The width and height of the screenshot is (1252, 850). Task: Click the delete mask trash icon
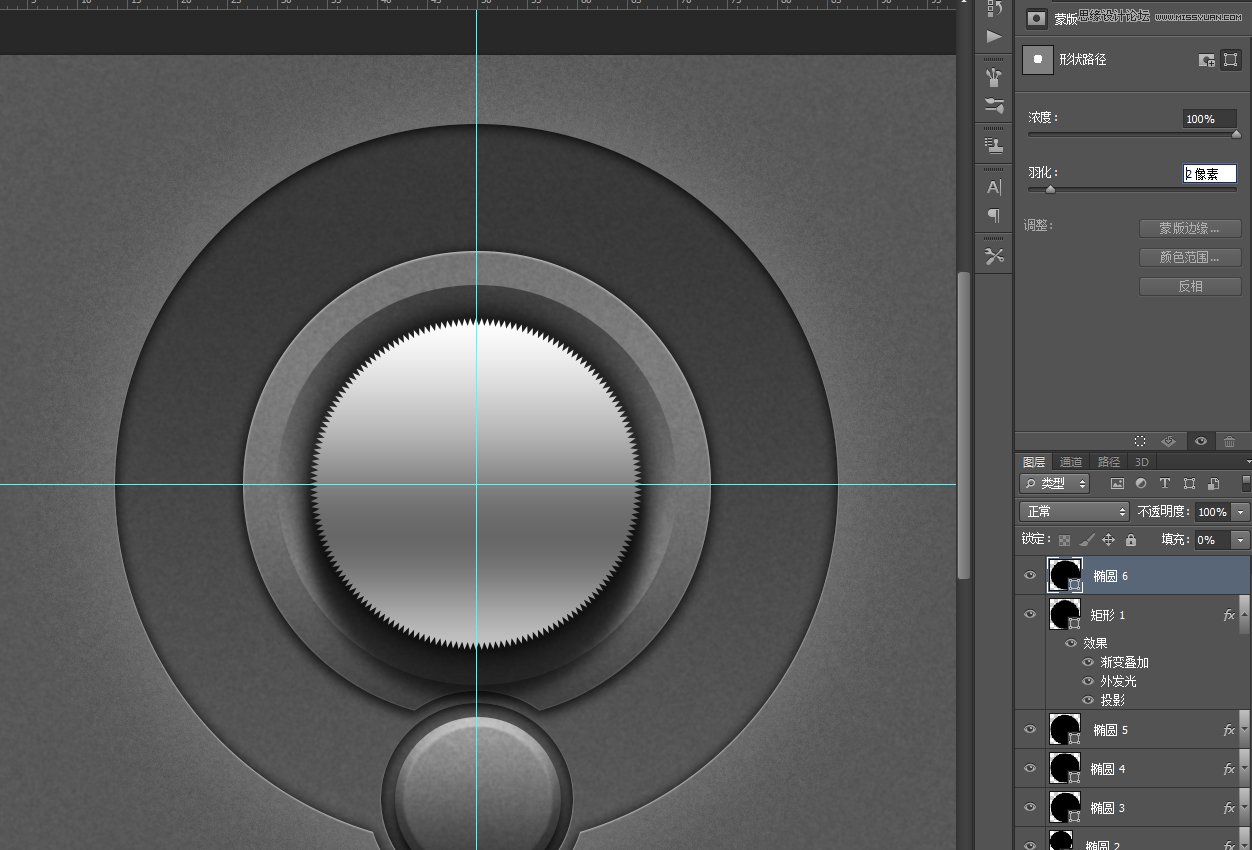point(1229,441)
